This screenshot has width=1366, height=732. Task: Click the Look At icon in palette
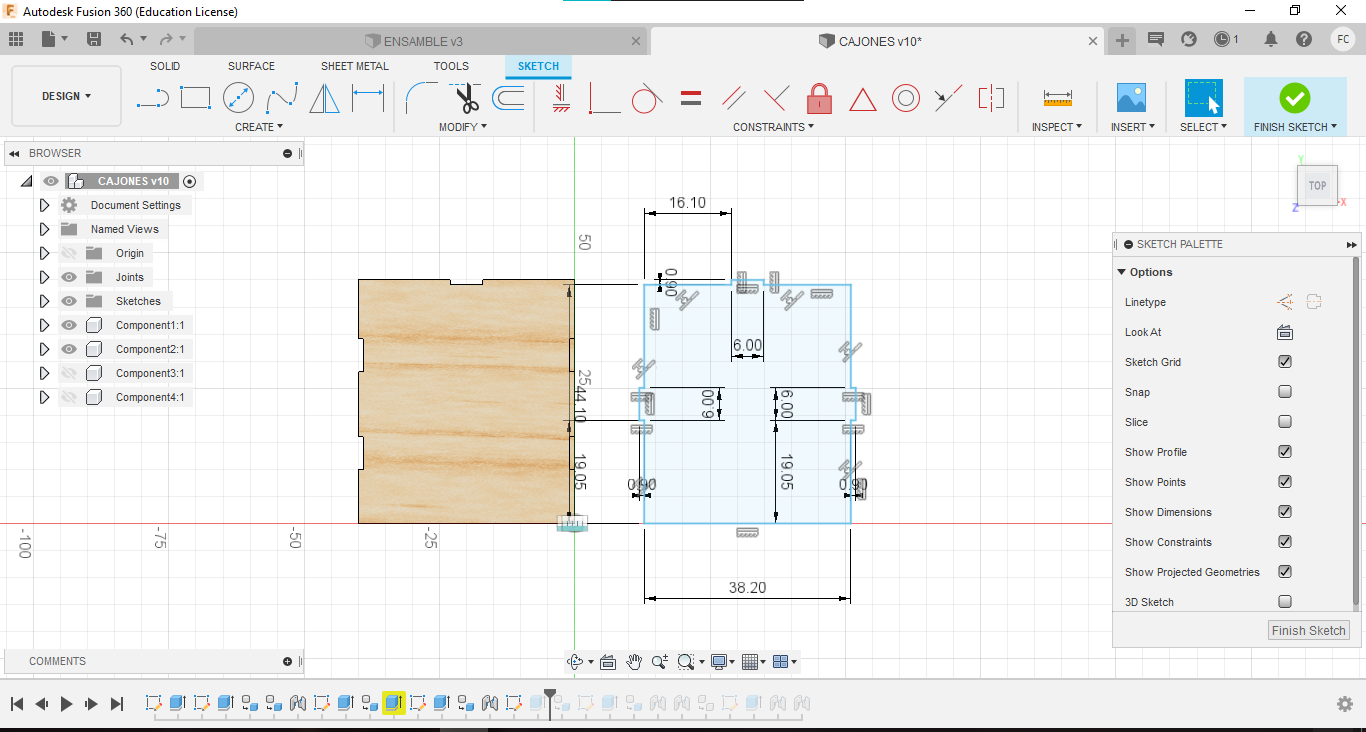tap(1285, 332)
